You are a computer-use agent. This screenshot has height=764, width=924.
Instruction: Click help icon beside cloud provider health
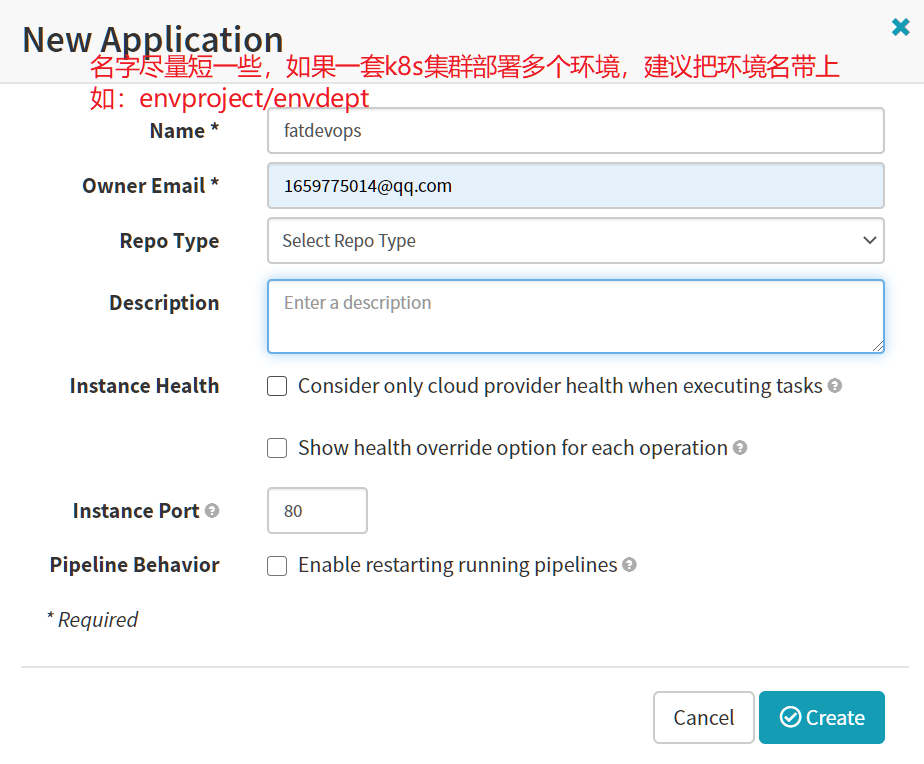click(835, 386)
